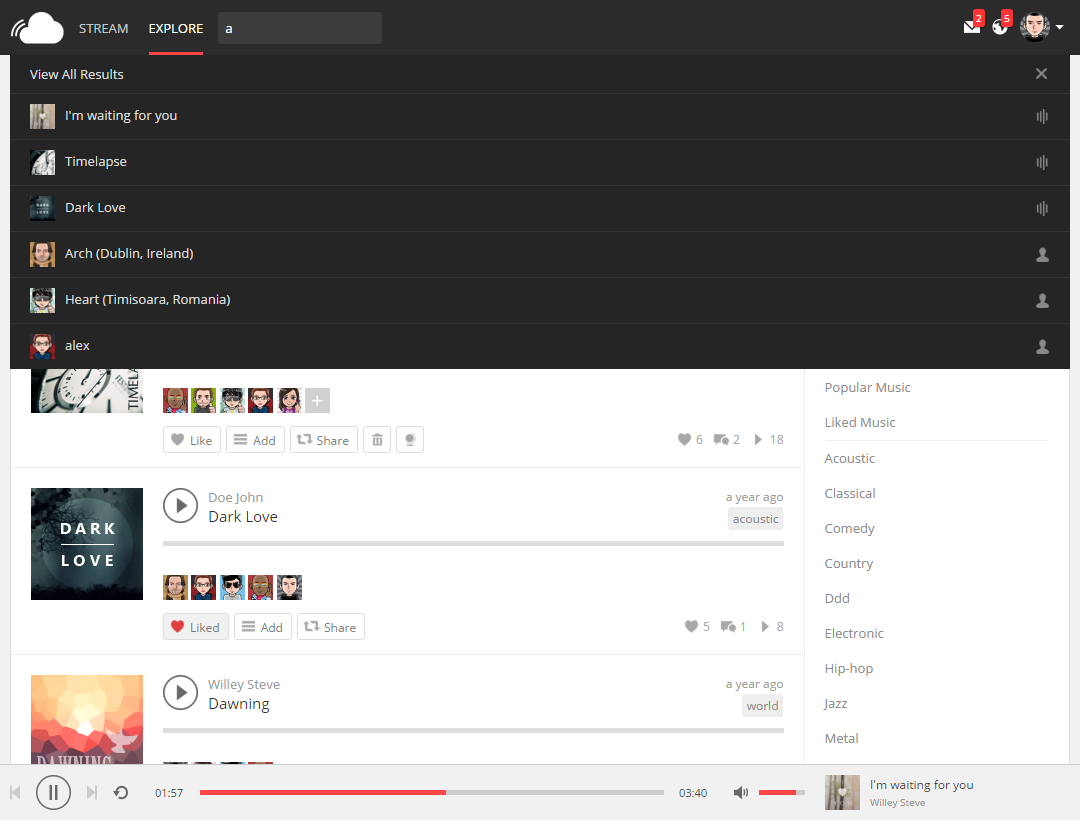Viewport: 1080px width, 820px height.
Task: Click the plus icon after the Timelapse avatars
Action: [x=318, y=401]
